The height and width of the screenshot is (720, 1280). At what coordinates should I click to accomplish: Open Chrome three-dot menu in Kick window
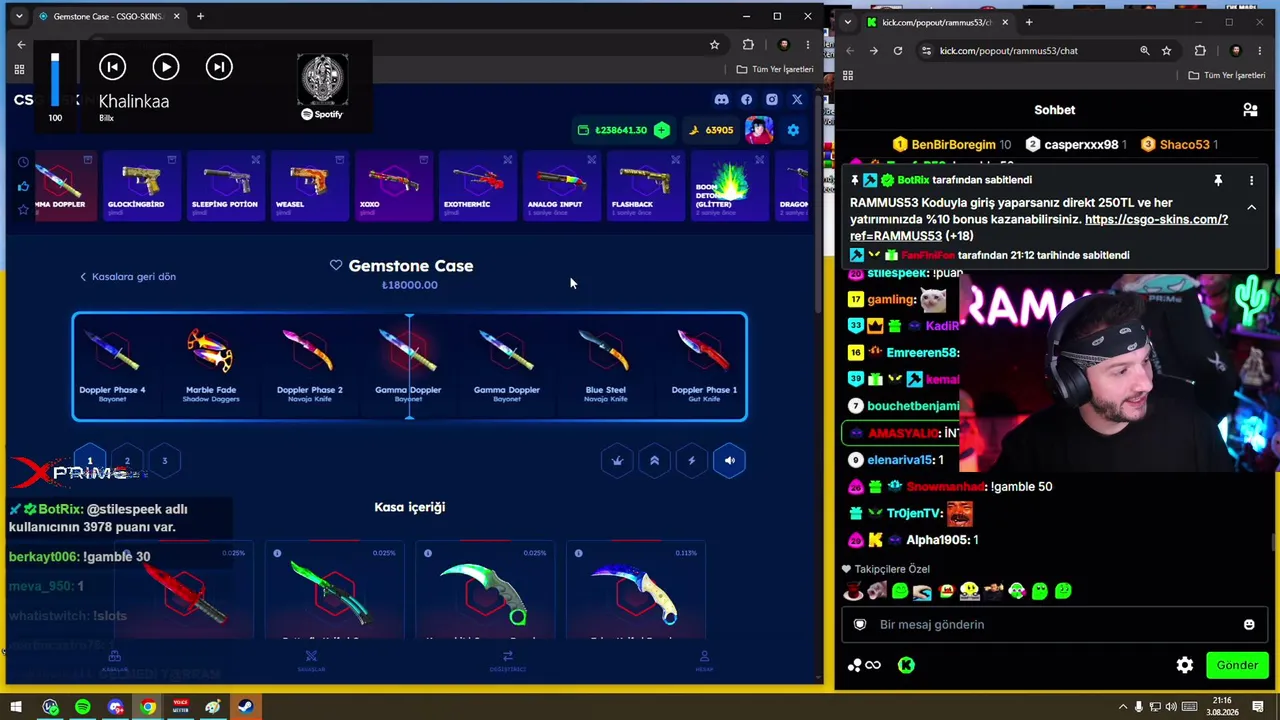coord(1260,51)
